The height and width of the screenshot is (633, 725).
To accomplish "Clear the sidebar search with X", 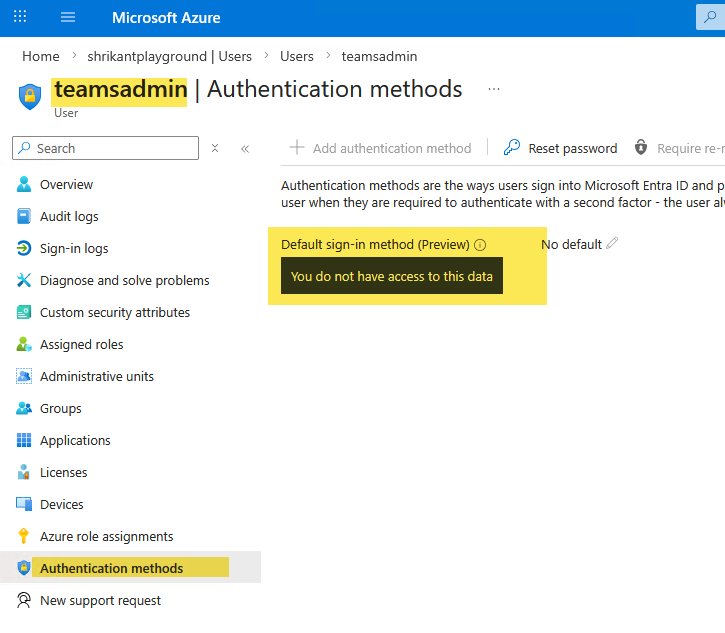I will point(215,148).
